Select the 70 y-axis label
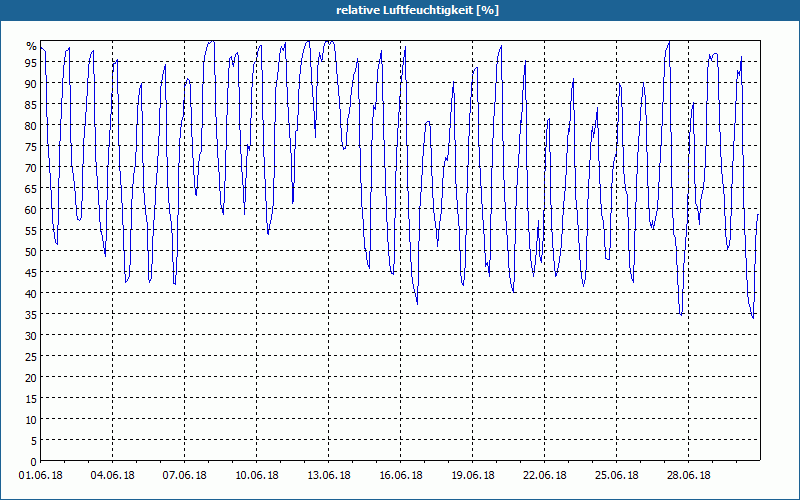The height and width of the screenshot is (500, 800). pyautogui.click(x=32, y=167)
